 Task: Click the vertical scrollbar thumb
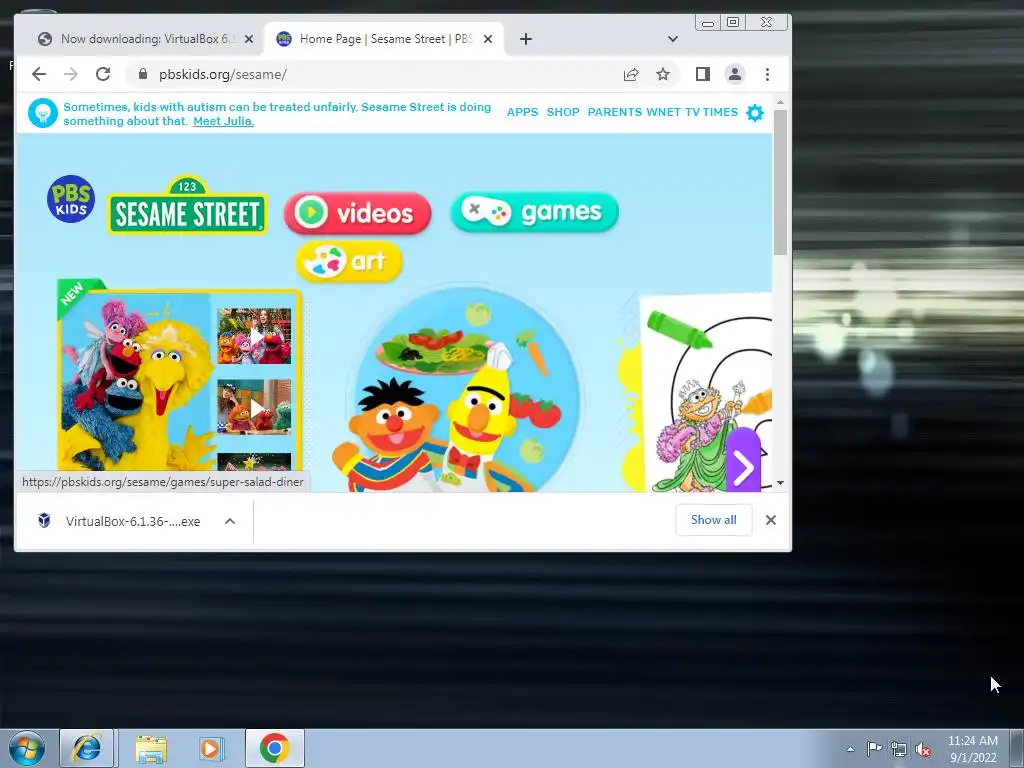pyautogui.click(x=780, y=182)
